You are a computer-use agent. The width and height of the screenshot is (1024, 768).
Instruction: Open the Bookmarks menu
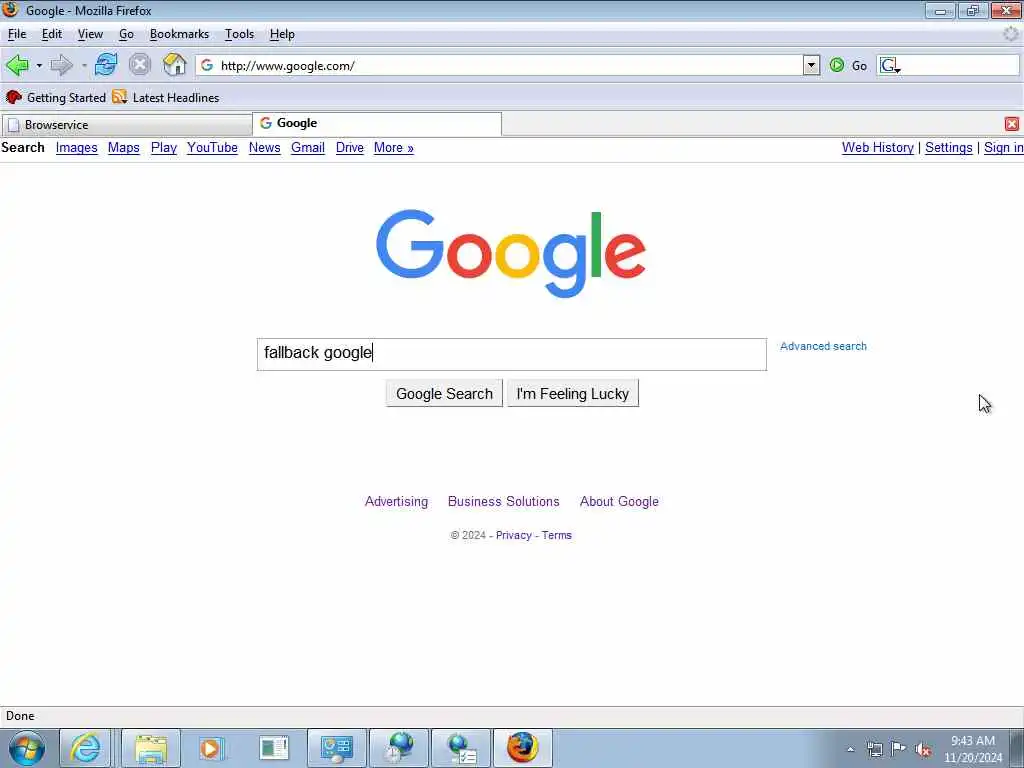click(x=179, y=34)
